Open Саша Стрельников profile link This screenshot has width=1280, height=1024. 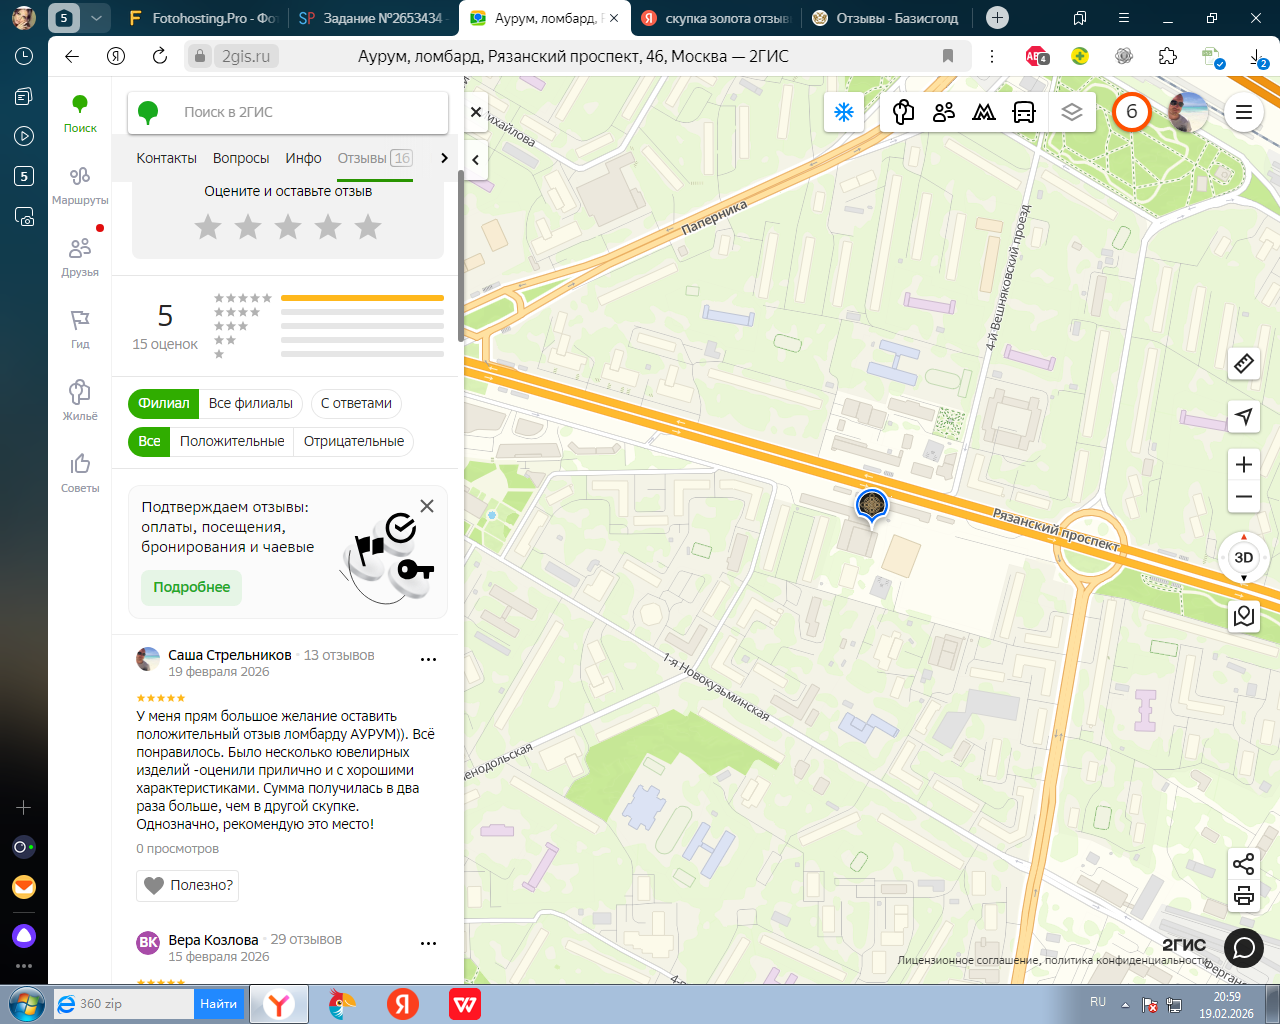coord(230,655)
